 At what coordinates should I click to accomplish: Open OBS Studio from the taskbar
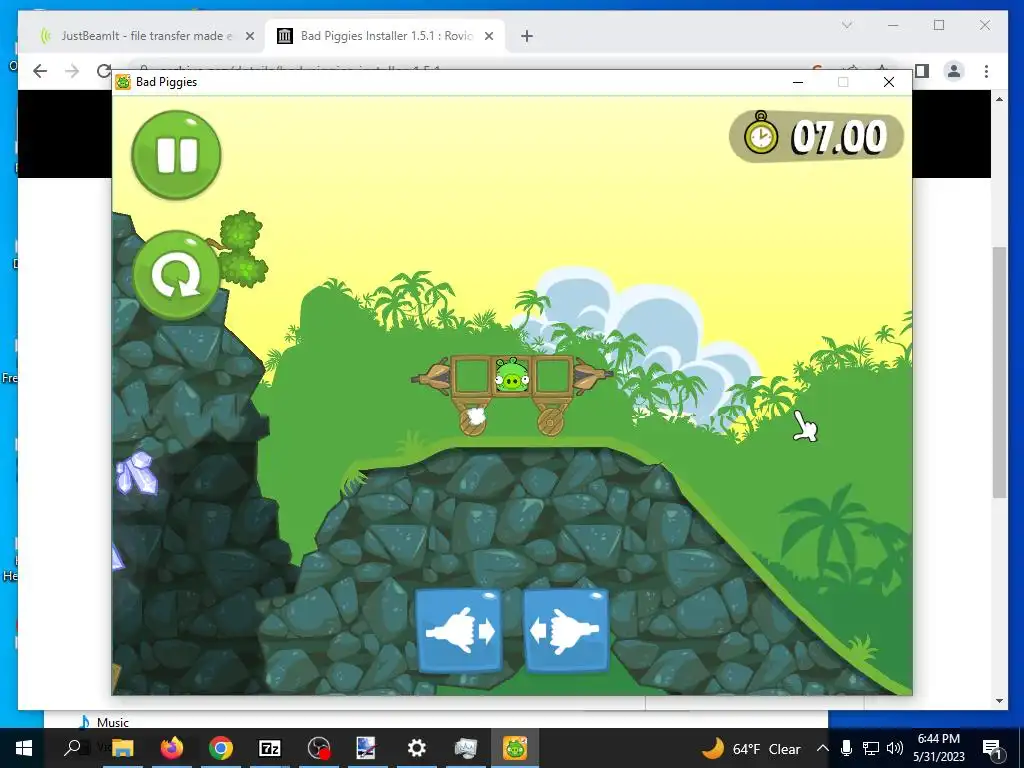[319, 748]
